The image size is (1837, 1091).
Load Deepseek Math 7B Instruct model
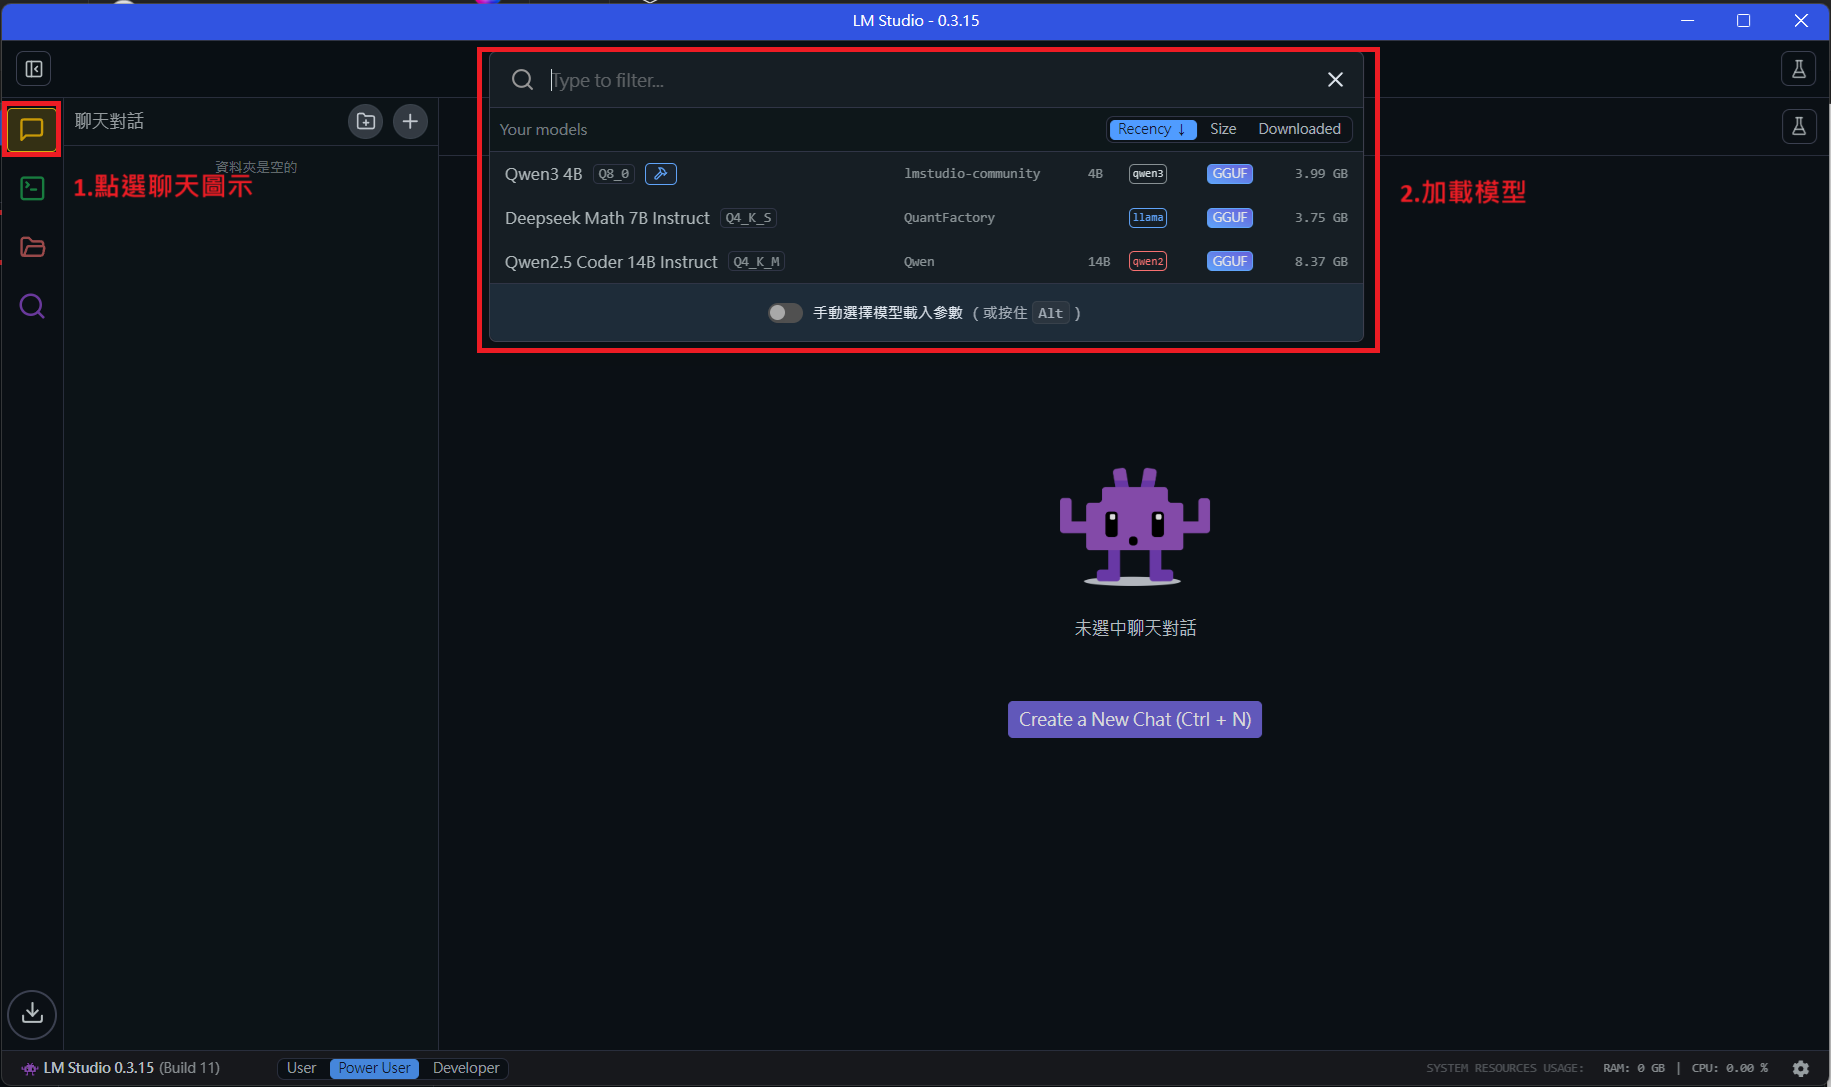[607, 218]
